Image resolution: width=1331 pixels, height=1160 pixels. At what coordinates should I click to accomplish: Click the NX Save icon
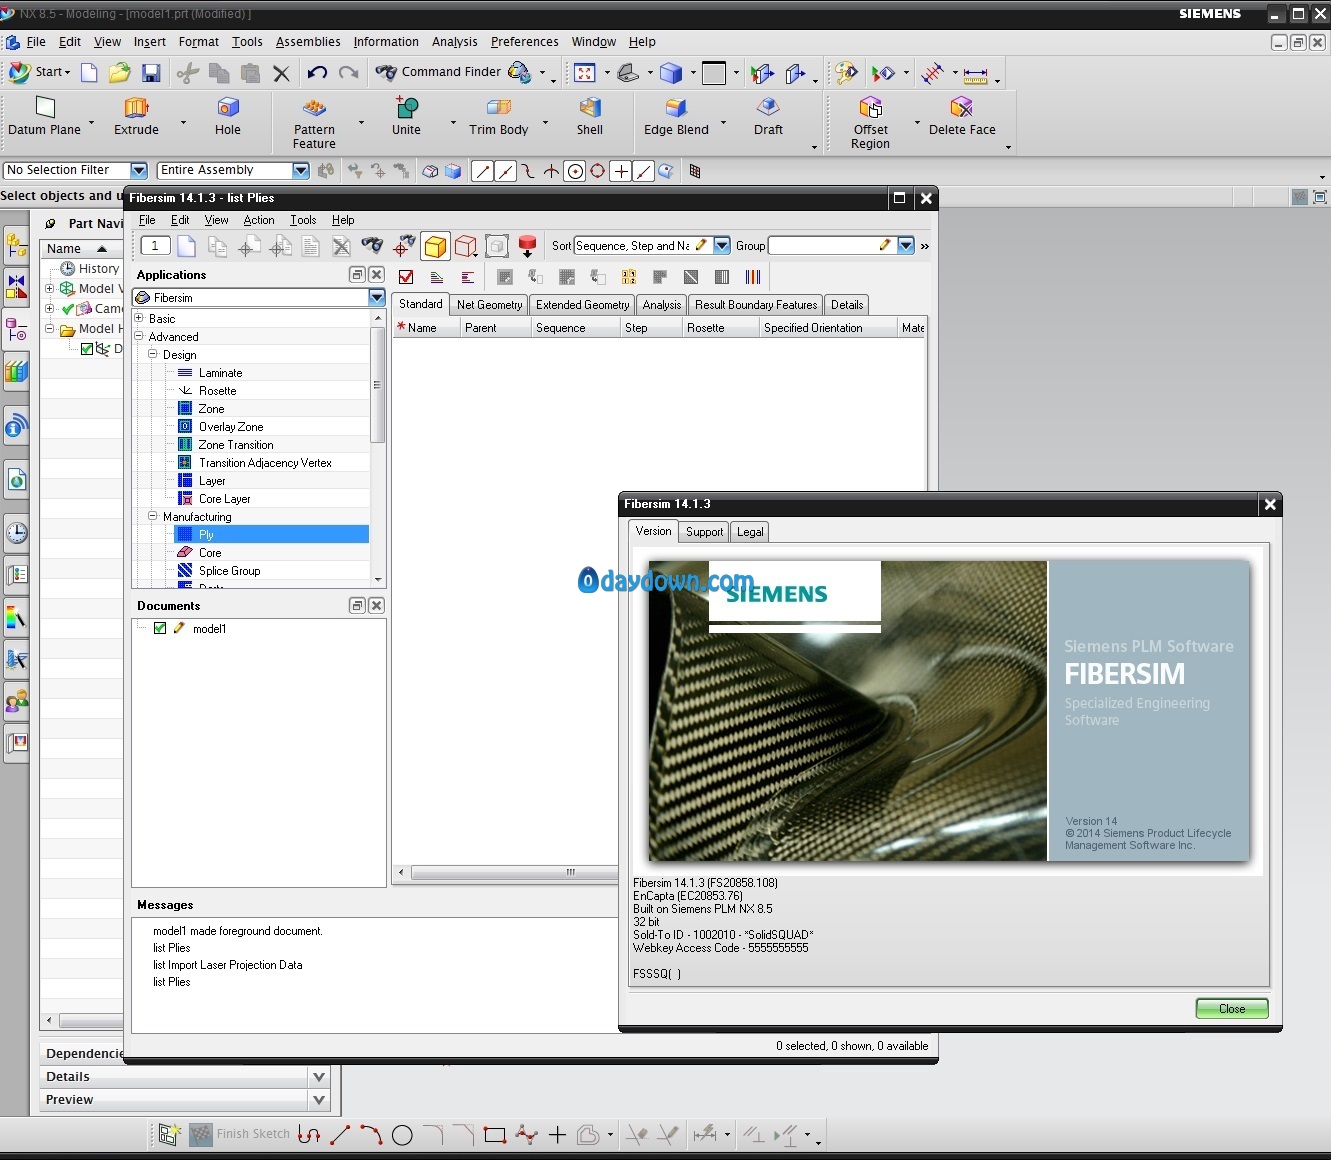[x=151, y=72]
